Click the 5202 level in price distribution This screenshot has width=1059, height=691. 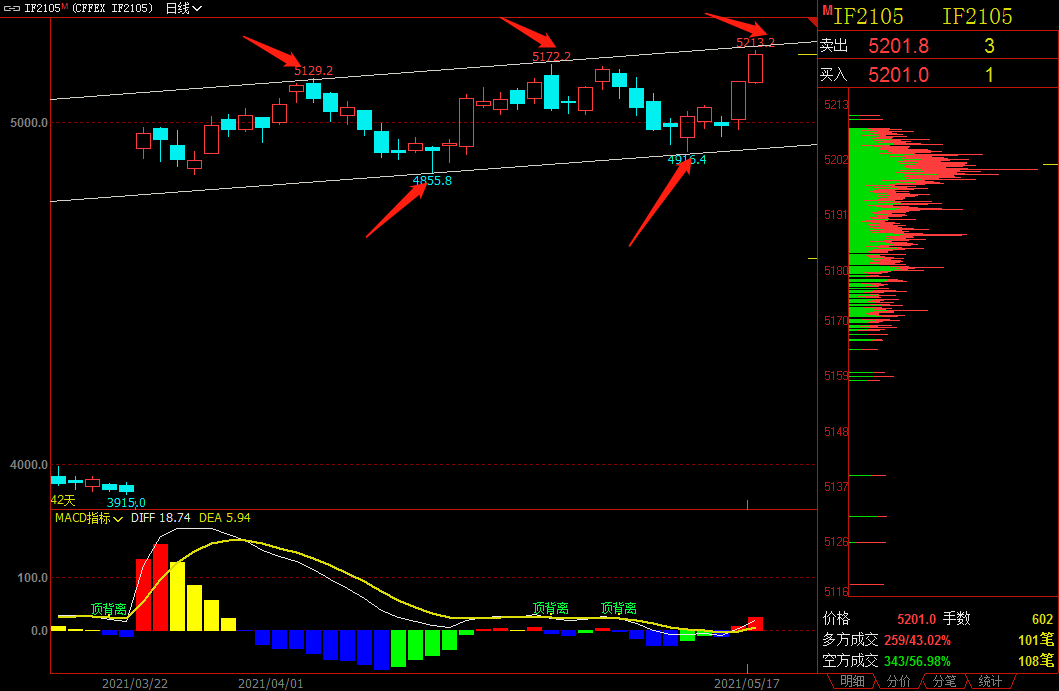tap(836, 160)
